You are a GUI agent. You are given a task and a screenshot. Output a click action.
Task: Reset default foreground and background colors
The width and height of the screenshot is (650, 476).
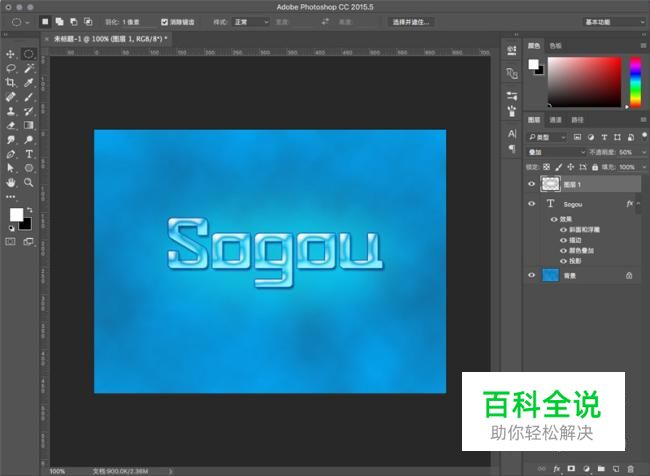12,228
